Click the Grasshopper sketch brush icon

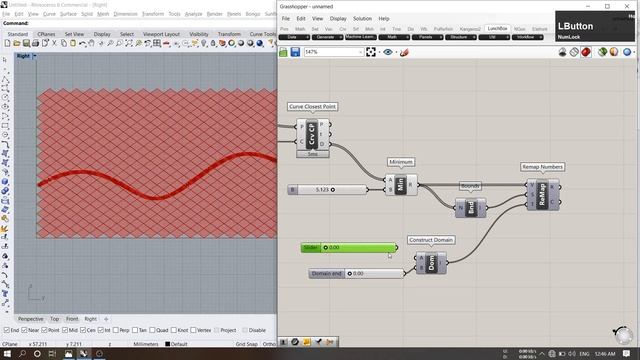pos(404,52)
